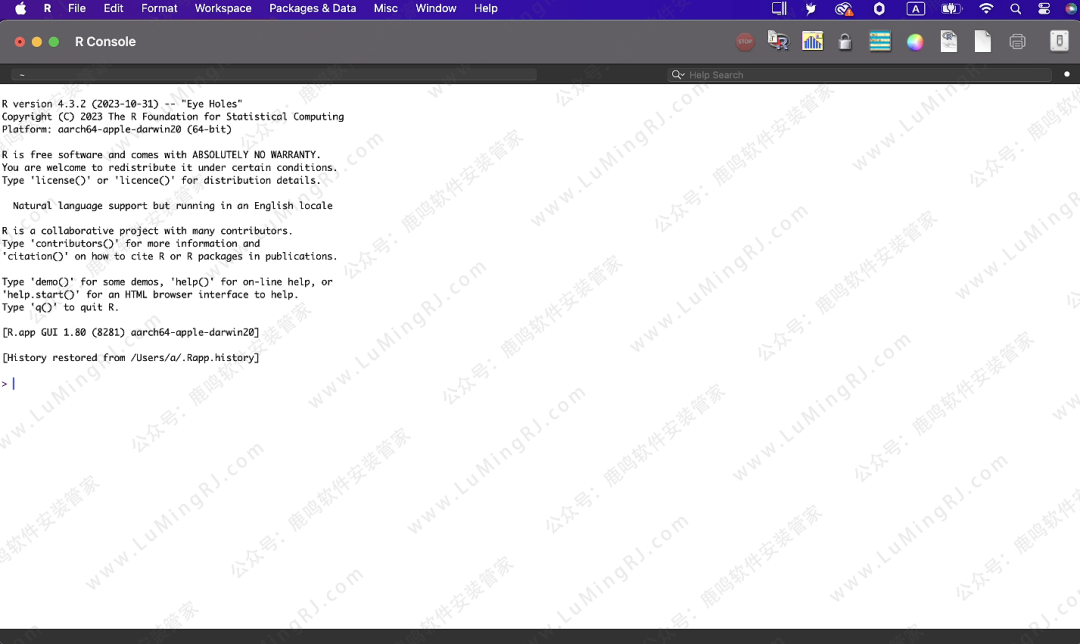The width and height of the screenshot is (1080, 644).
Task: Toggle the quit R power switch
Action: click(1059, 41)
